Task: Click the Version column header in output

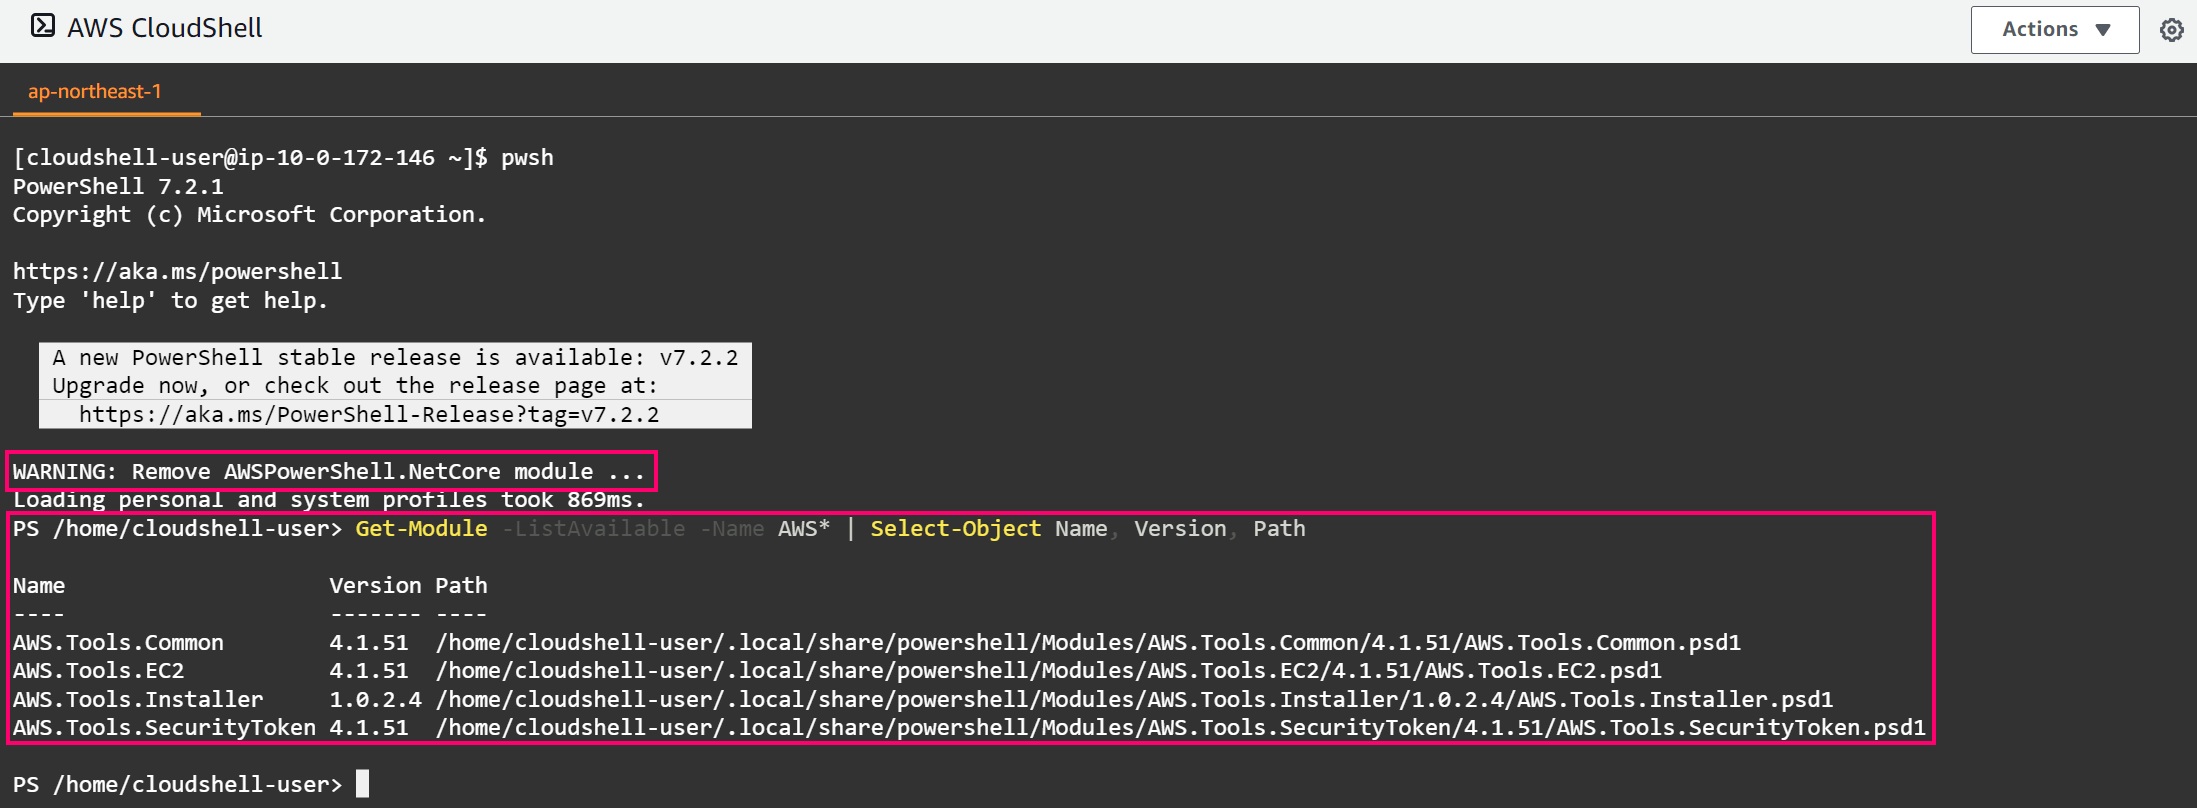Action: coord(375,586)
